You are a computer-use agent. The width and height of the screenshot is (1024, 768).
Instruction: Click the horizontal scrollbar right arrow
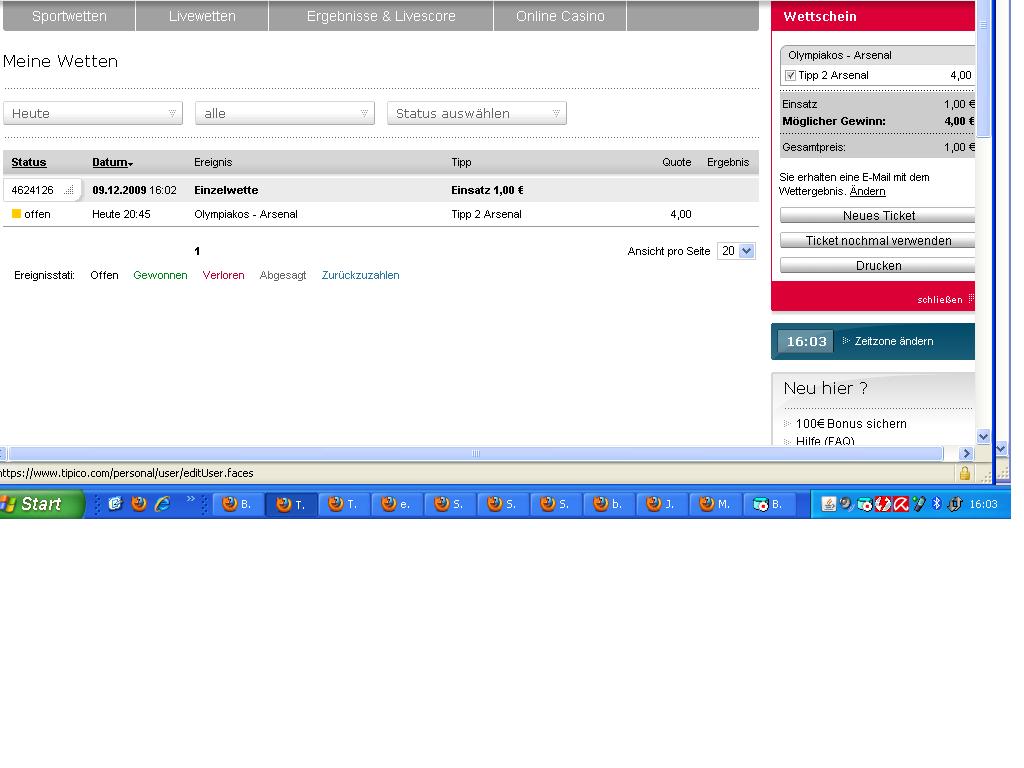pos(967,453)
